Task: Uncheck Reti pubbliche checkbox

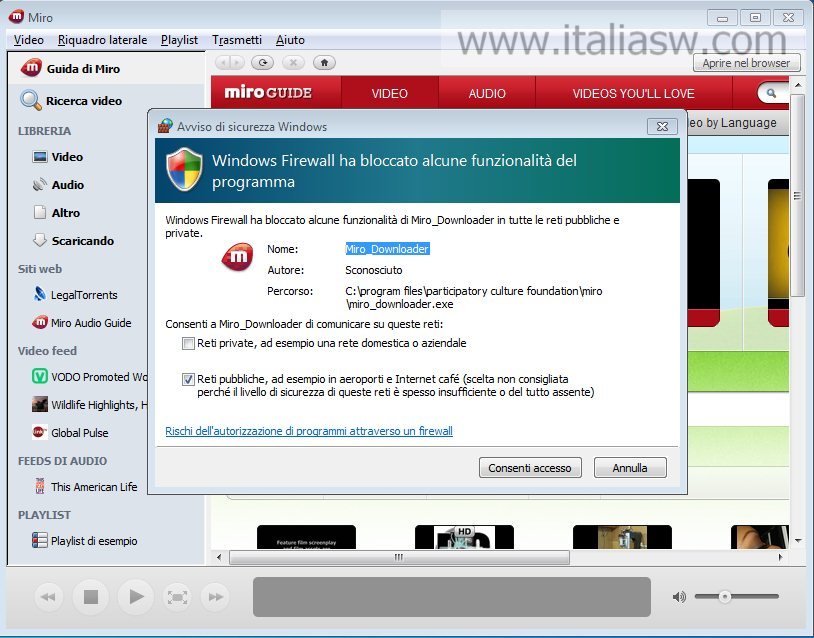Action: pos(188,379)
